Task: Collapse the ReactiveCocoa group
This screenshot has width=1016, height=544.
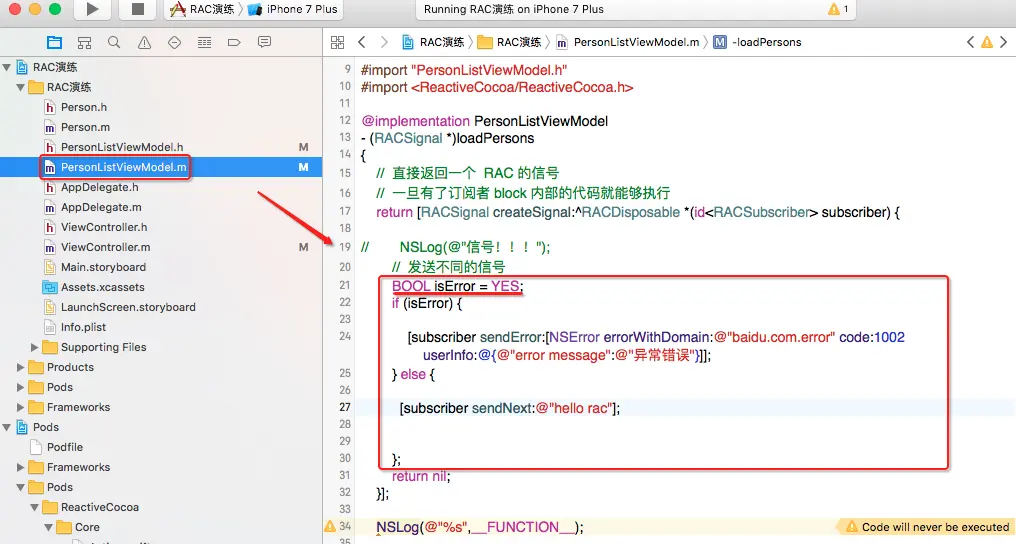Action: (x=34, y=508)
